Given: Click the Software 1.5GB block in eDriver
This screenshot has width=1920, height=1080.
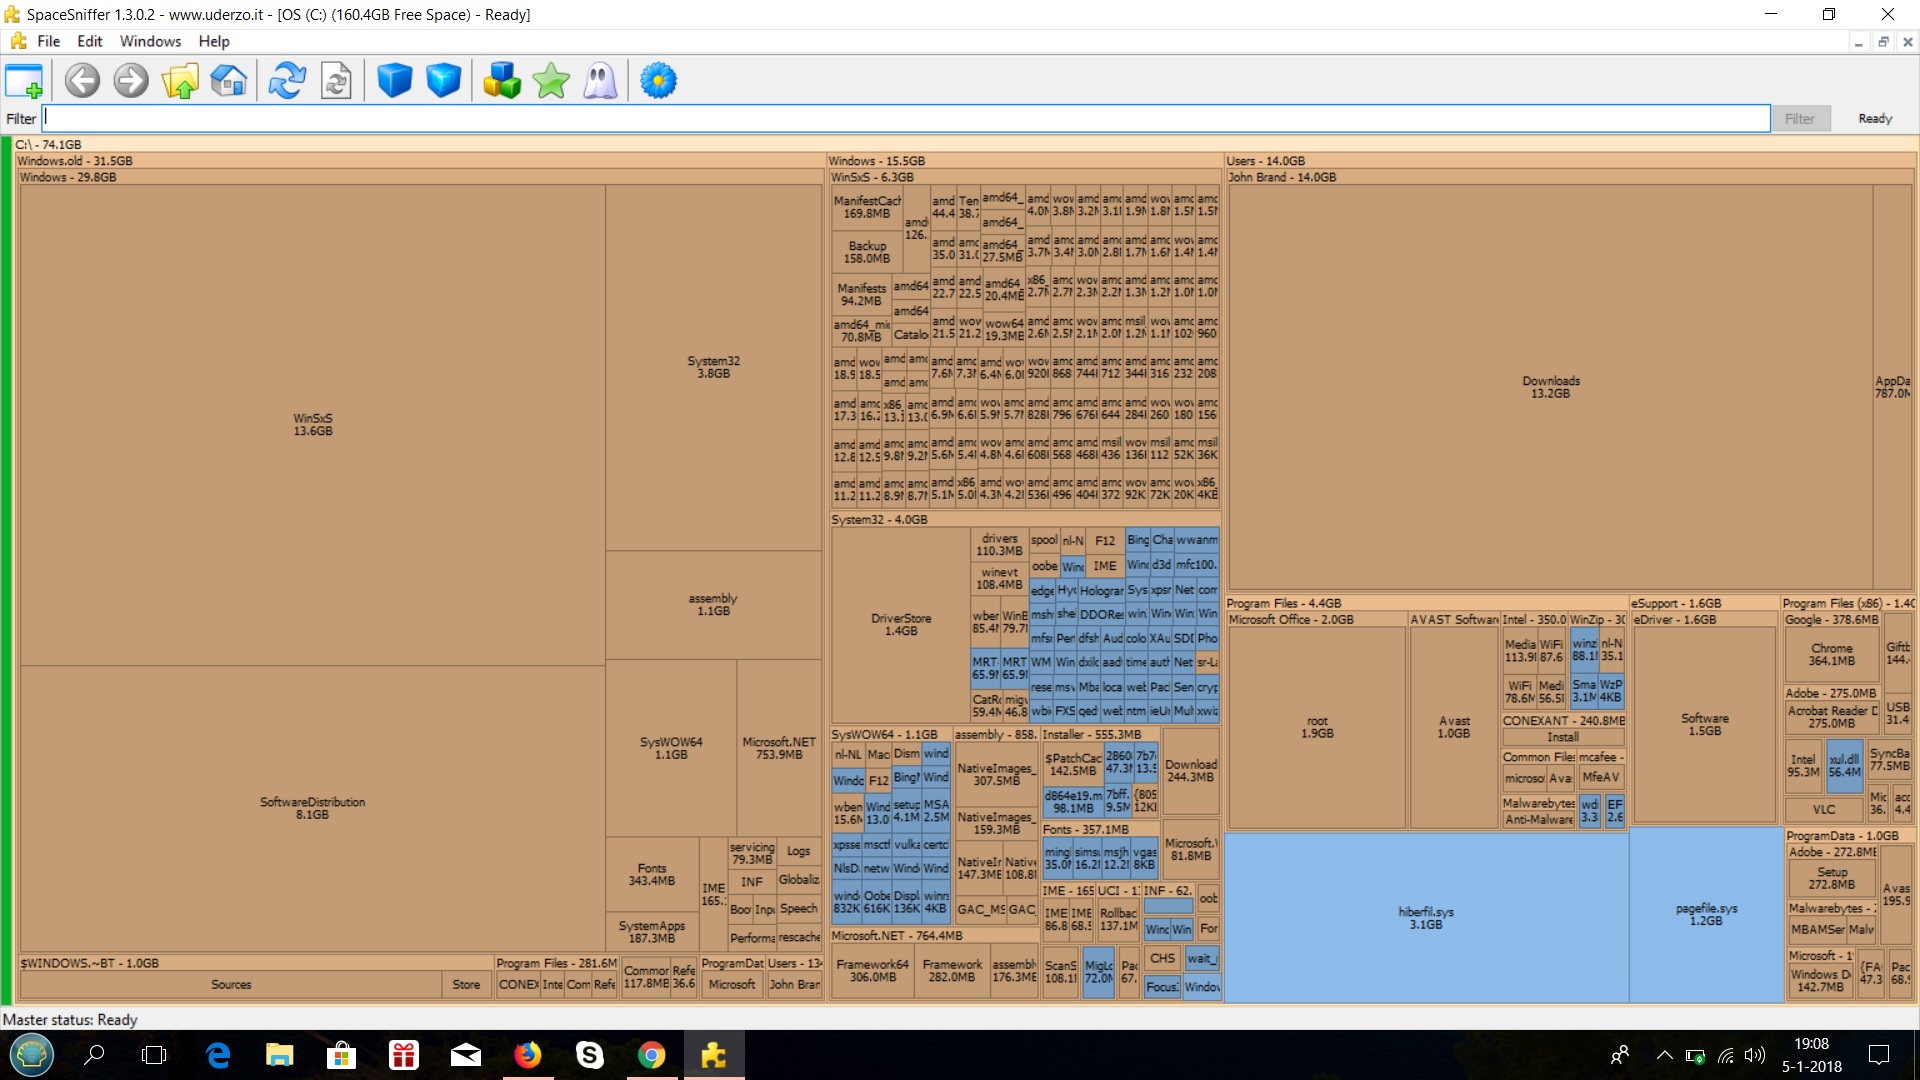Looking at the screenshot, I should point(1705,724).
